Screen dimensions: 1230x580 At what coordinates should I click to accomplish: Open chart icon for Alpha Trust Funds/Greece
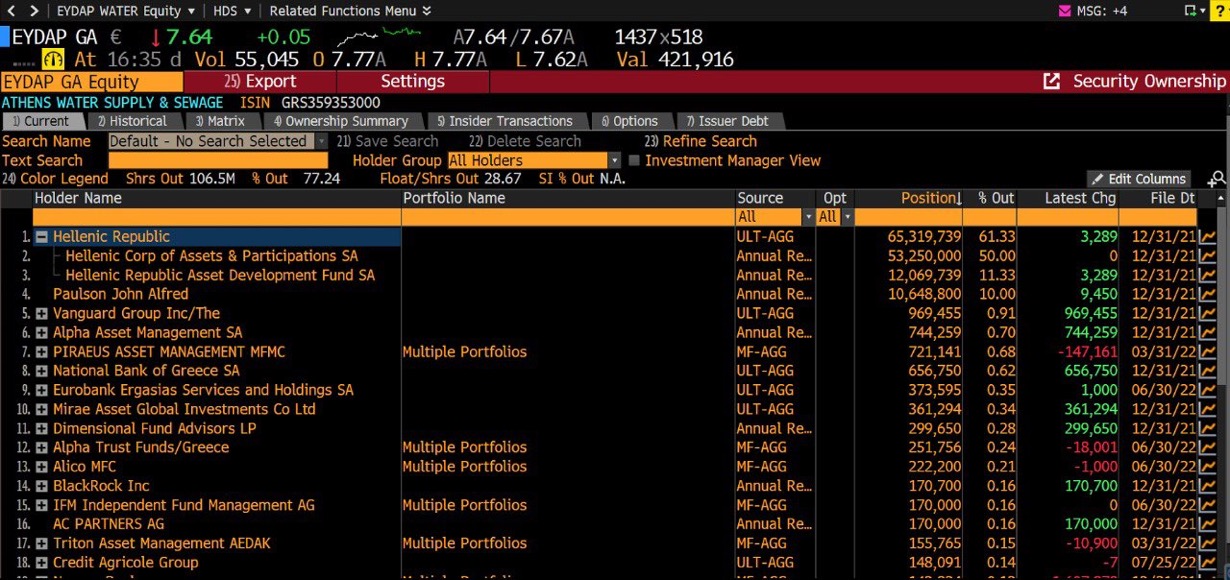click(x=1208, y=447)
